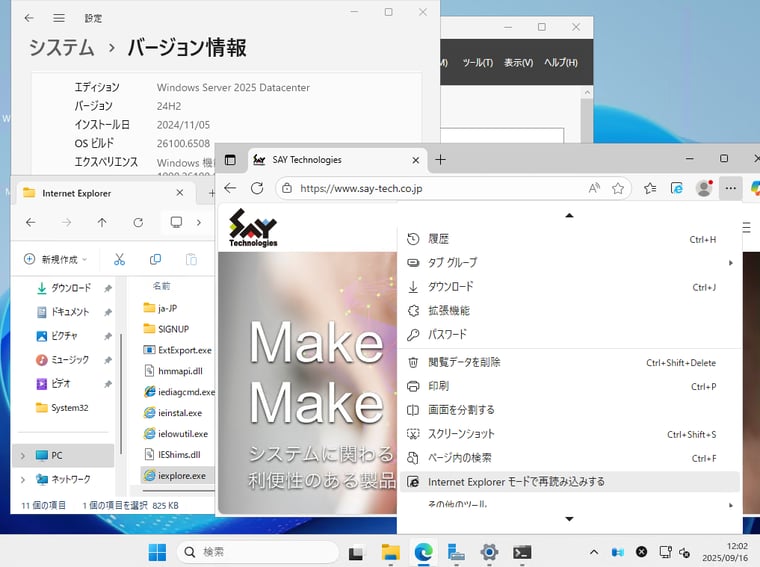Screen dimensions: 760x567
Task: Open File Explorer from taskbar
Action: tap(391, 552)
